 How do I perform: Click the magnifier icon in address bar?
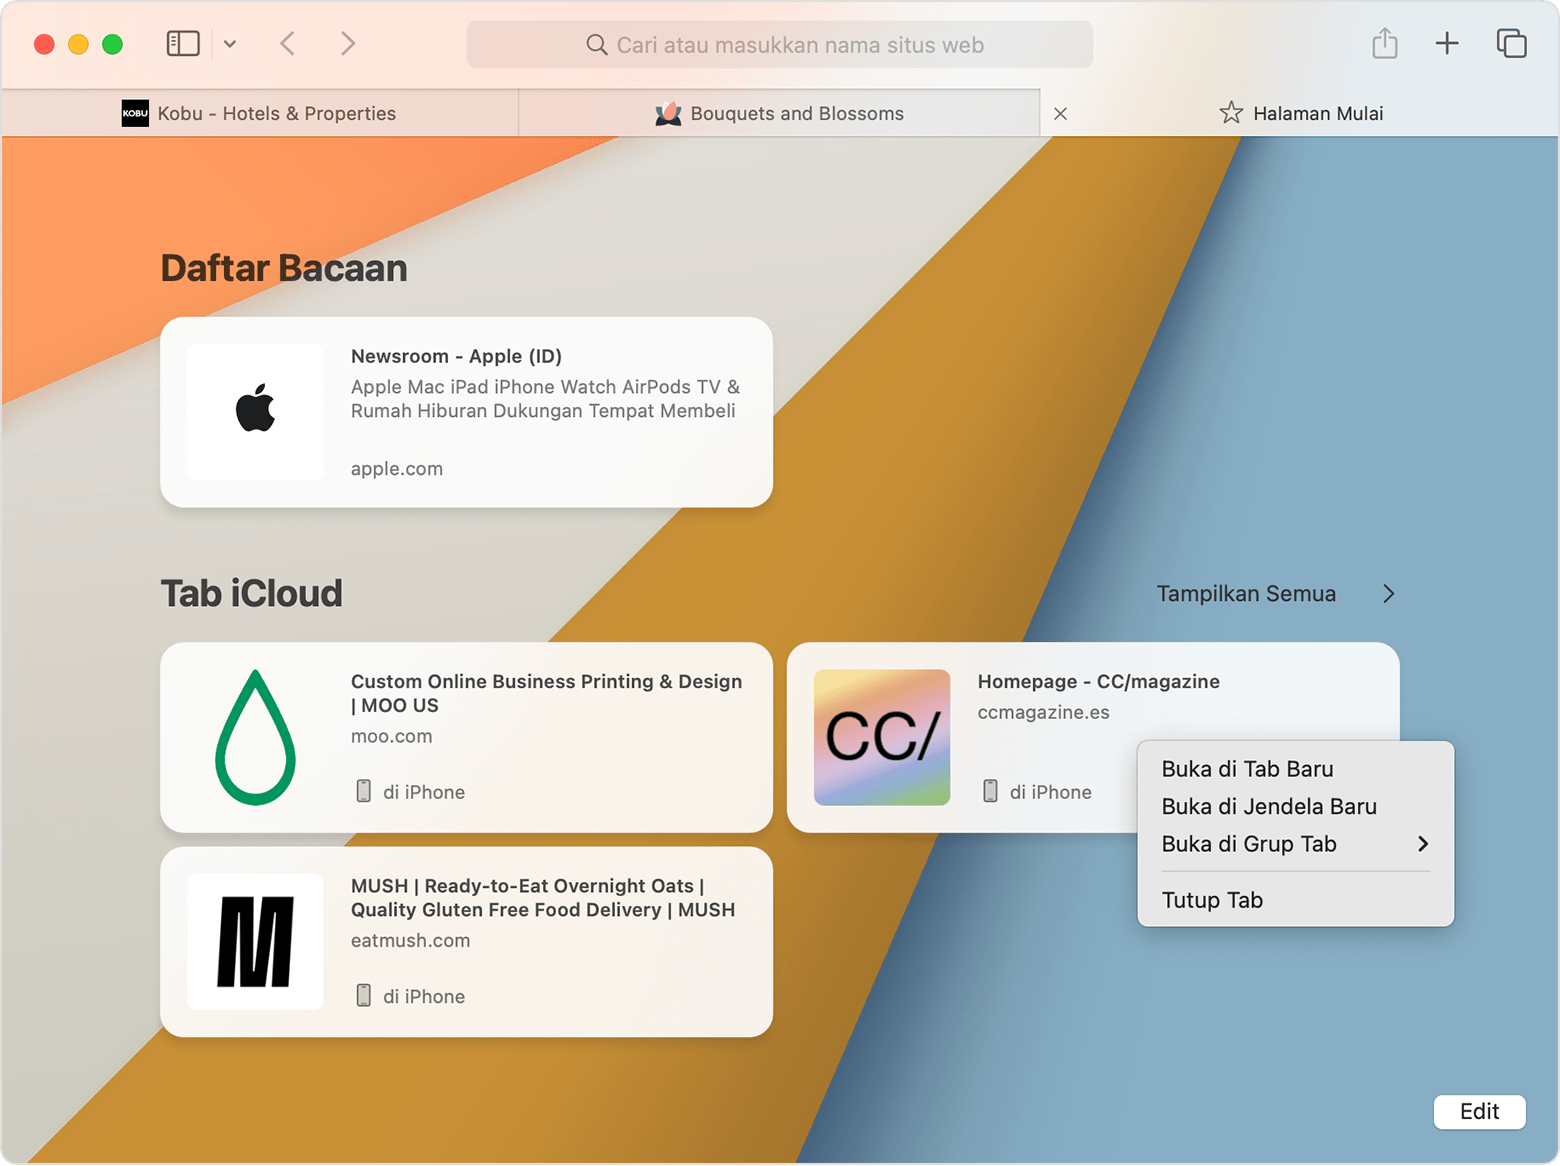[x=596, y=45]
